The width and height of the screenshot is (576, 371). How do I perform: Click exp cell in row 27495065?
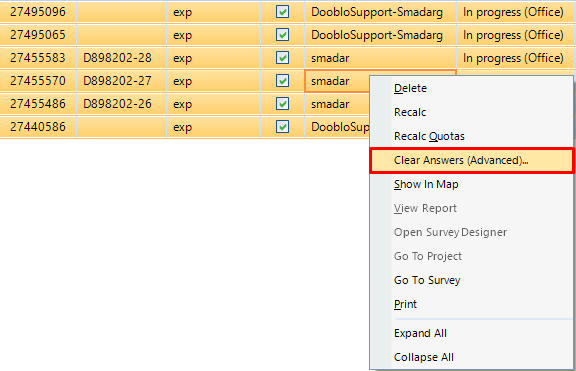(214, 35)
